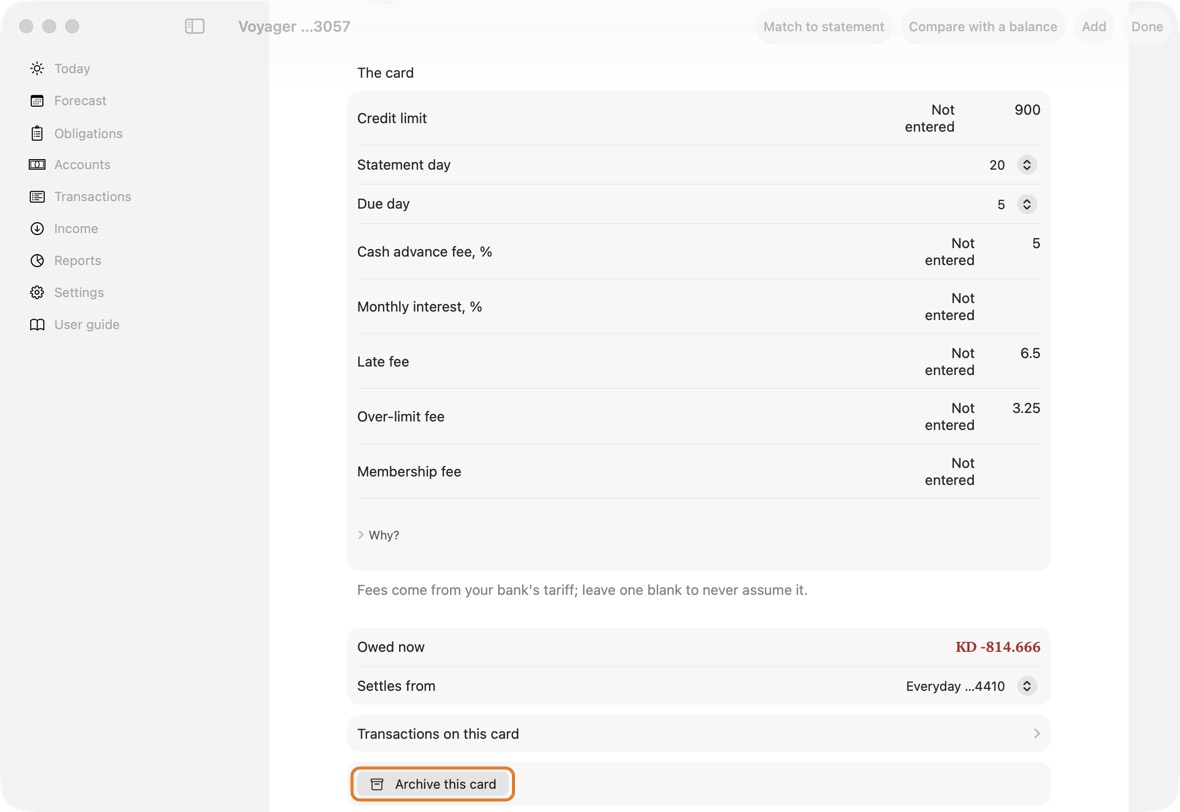Open Transactions on this card row
The image size is (1180, 812).
click(x=698, y=734)
